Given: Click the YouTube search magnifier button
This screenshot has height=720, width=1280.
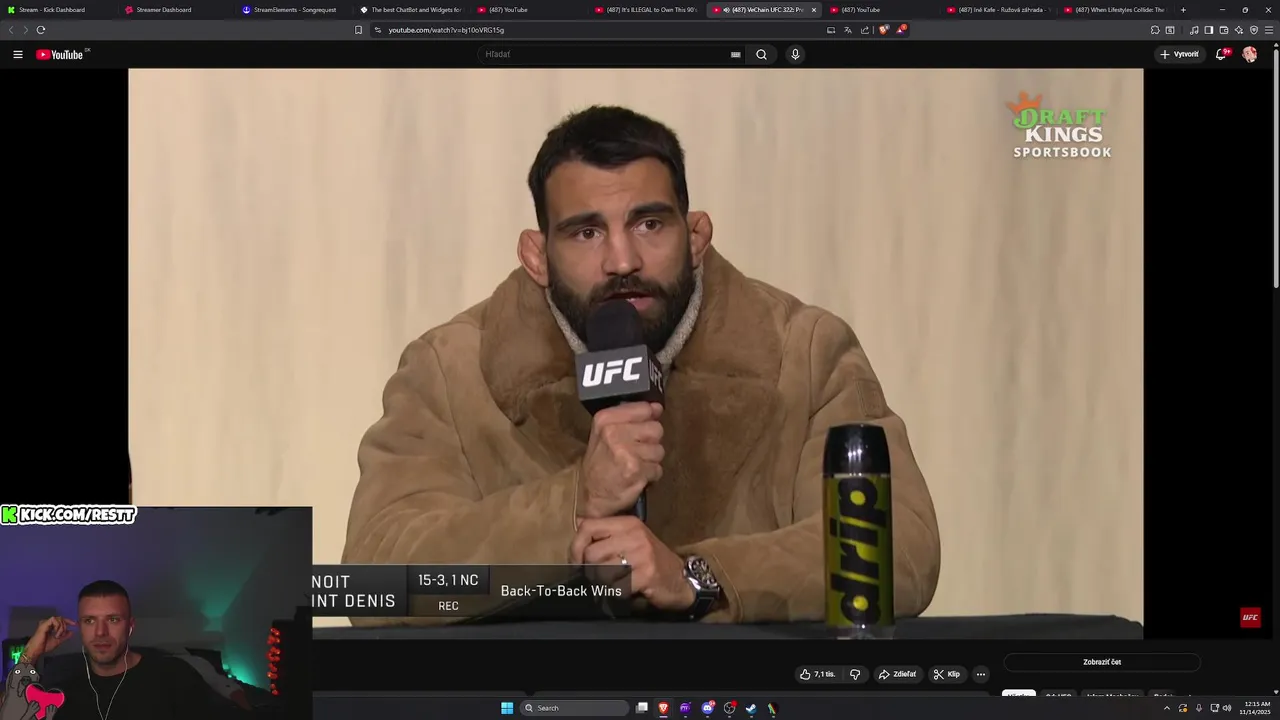Looking at the screenshot, I should click(761, 54).
